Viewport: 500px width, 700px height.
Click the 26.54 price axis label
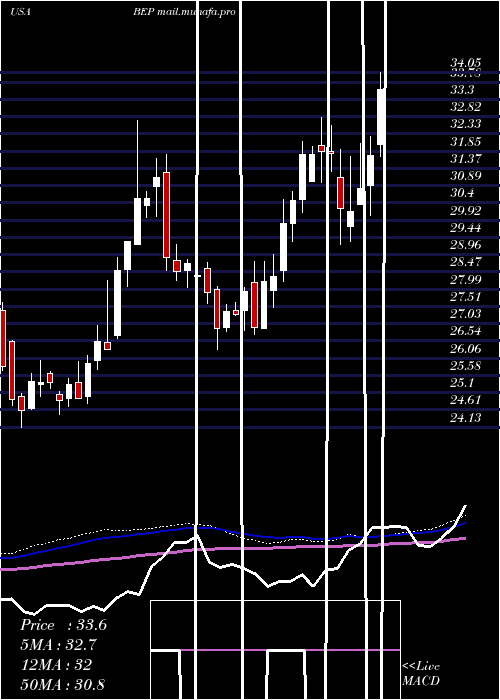point(465,331)
